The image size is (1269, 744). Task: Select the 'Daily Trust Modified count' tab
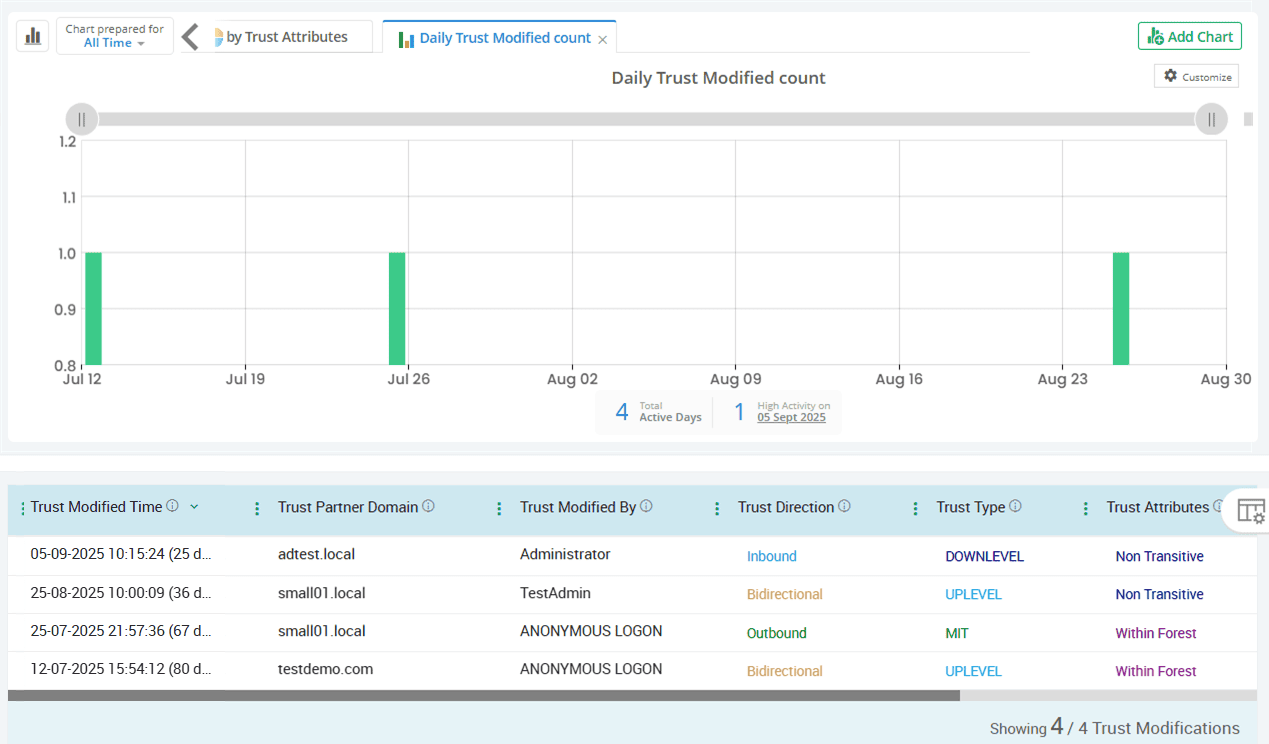(504, 38)
